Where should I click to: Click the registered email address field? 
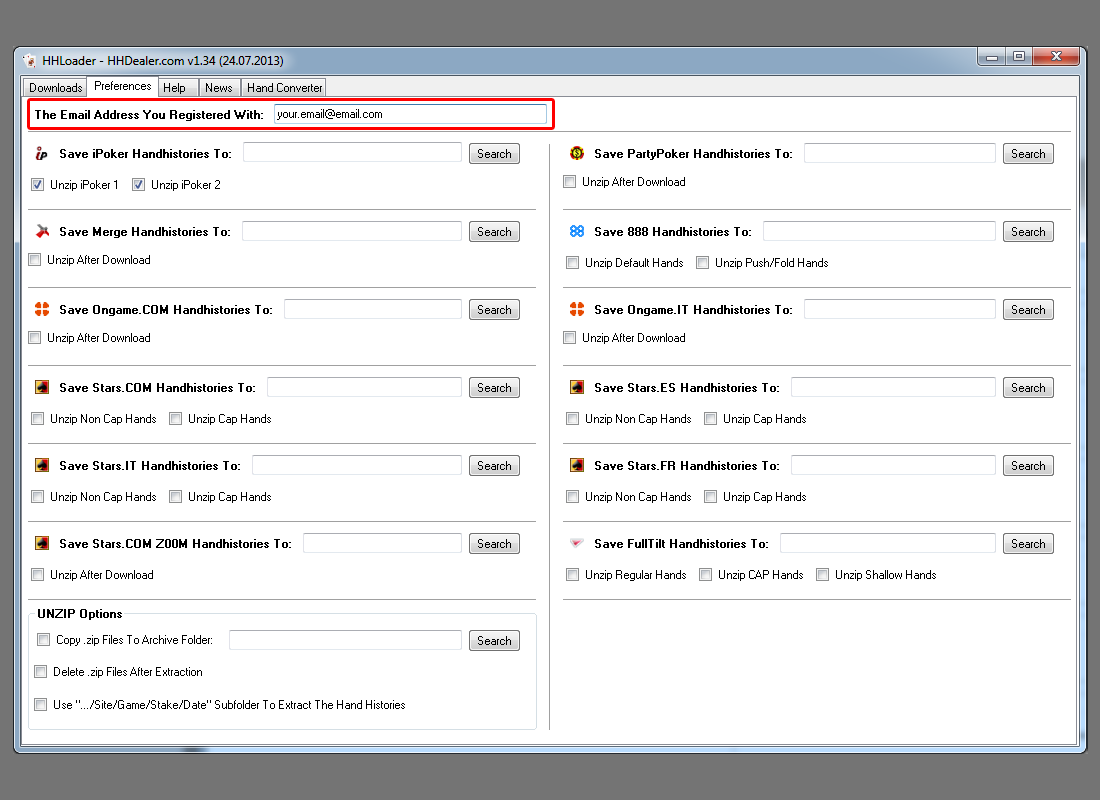(x=410, y=115)
